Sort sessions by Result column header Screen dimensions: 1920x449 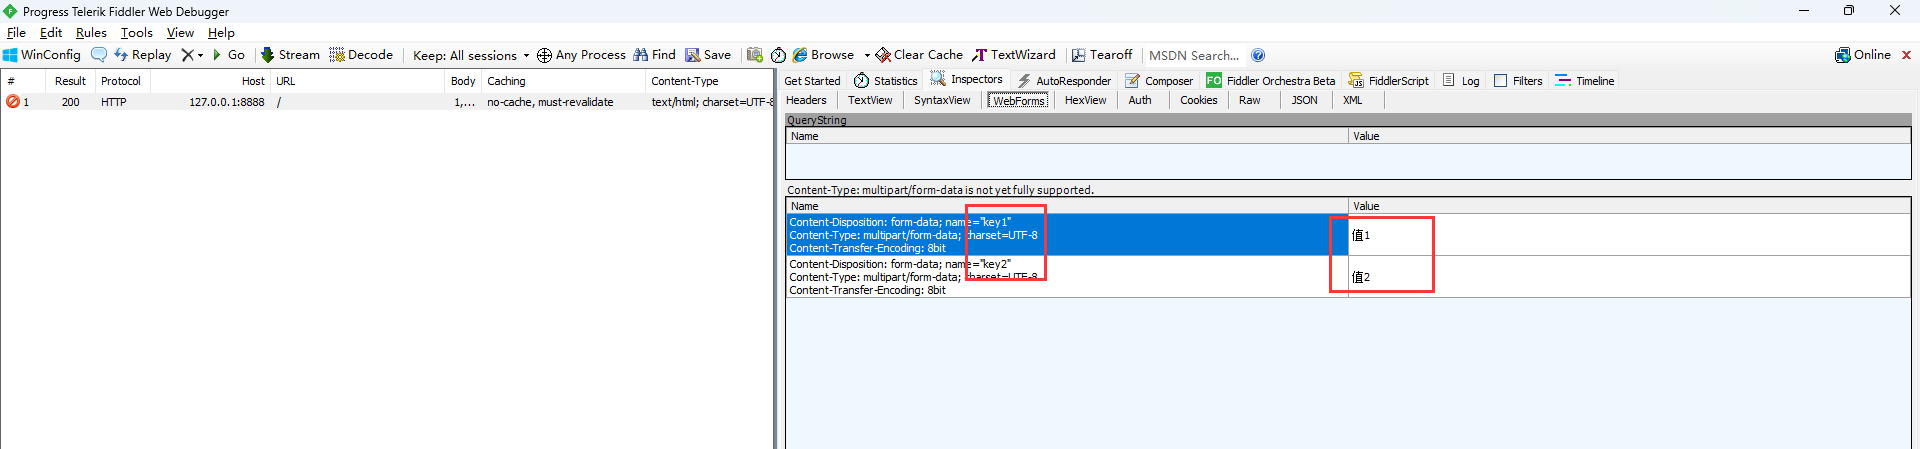70,81
